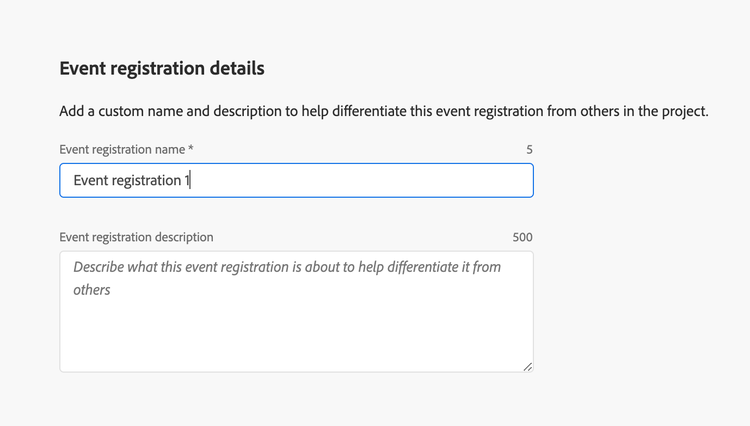Click the placeholder word "others" in description box
The image size is (750, 426).
tap(92, 290)
